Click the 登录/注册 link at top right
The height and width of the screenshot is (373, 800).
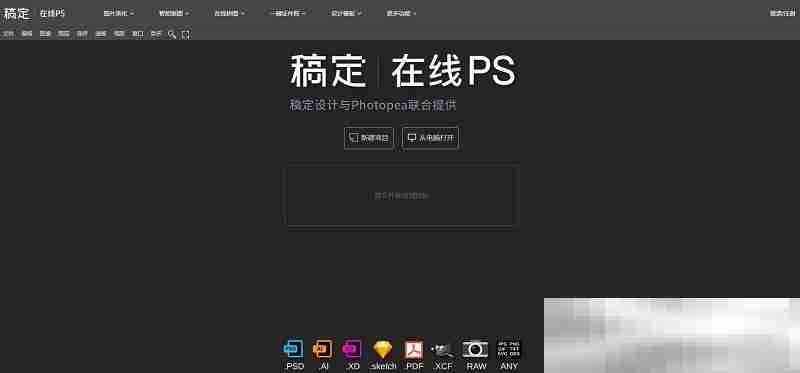(x=782, y=14)
